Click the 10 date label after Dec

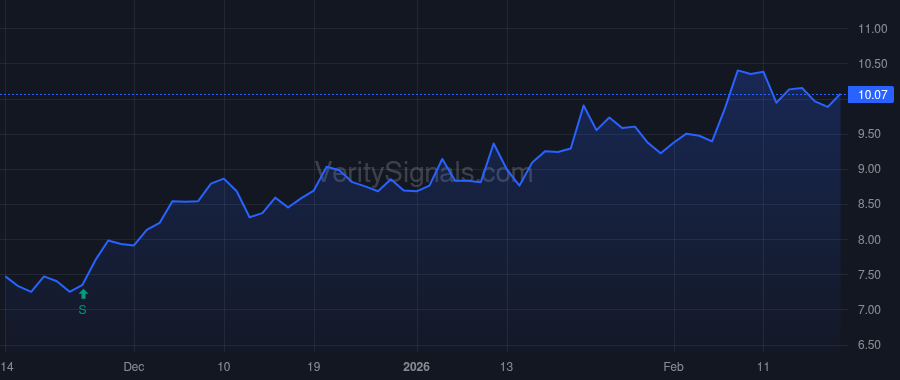224,366
